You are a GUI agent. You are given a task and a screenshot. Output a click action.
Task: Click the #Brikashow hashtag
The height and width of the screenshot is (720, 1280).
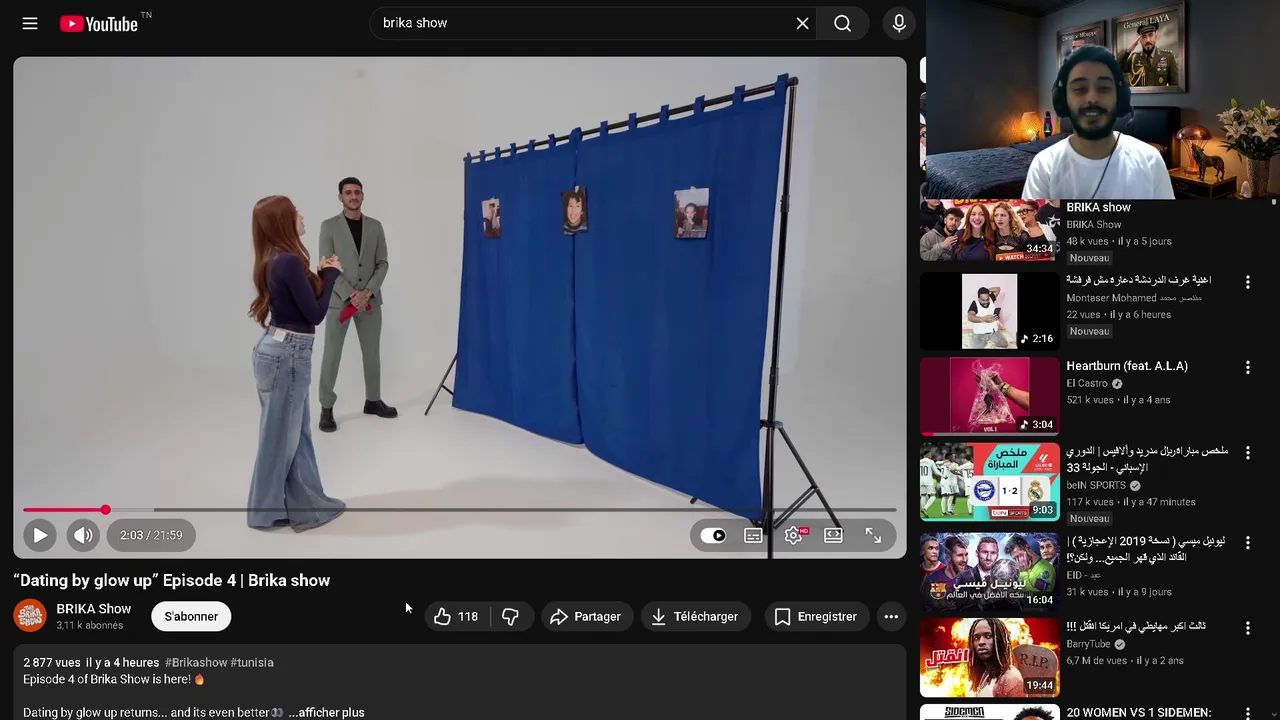196,662
